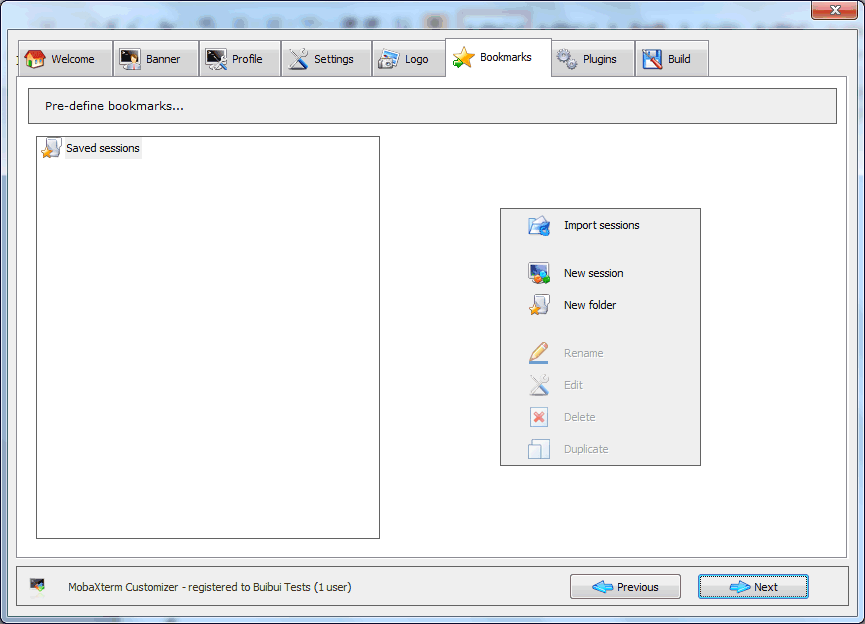Viewport: 865px width, 624px height.
Task: Choose Import sessions
Action: [601, 225]
